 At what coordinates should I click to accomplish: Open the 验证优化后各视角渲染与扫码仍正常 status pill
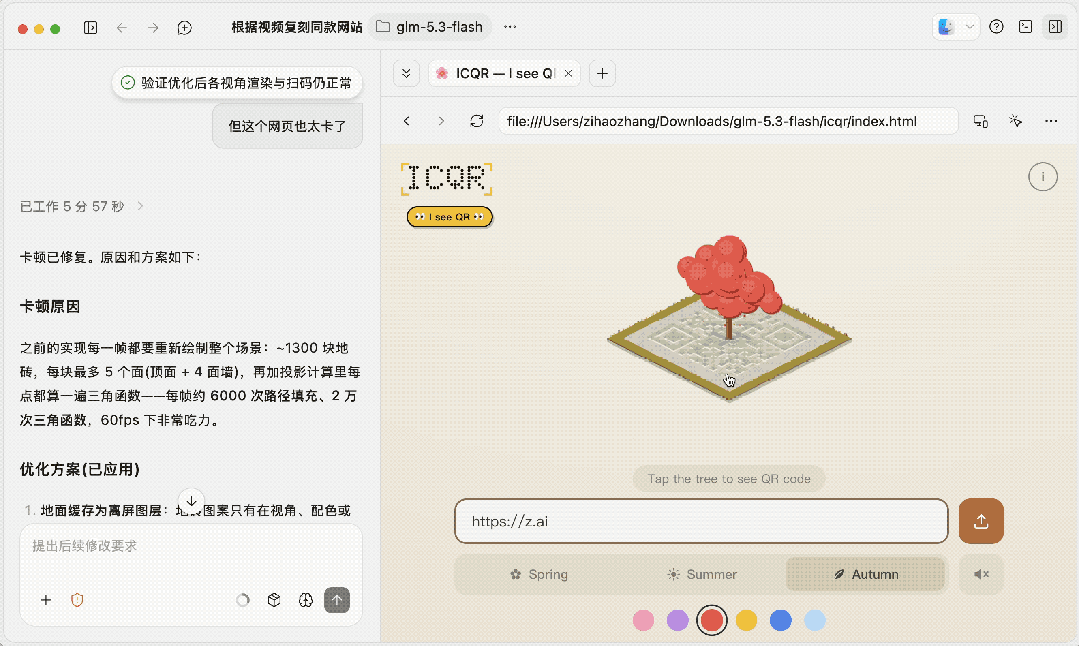click(237, 83)
